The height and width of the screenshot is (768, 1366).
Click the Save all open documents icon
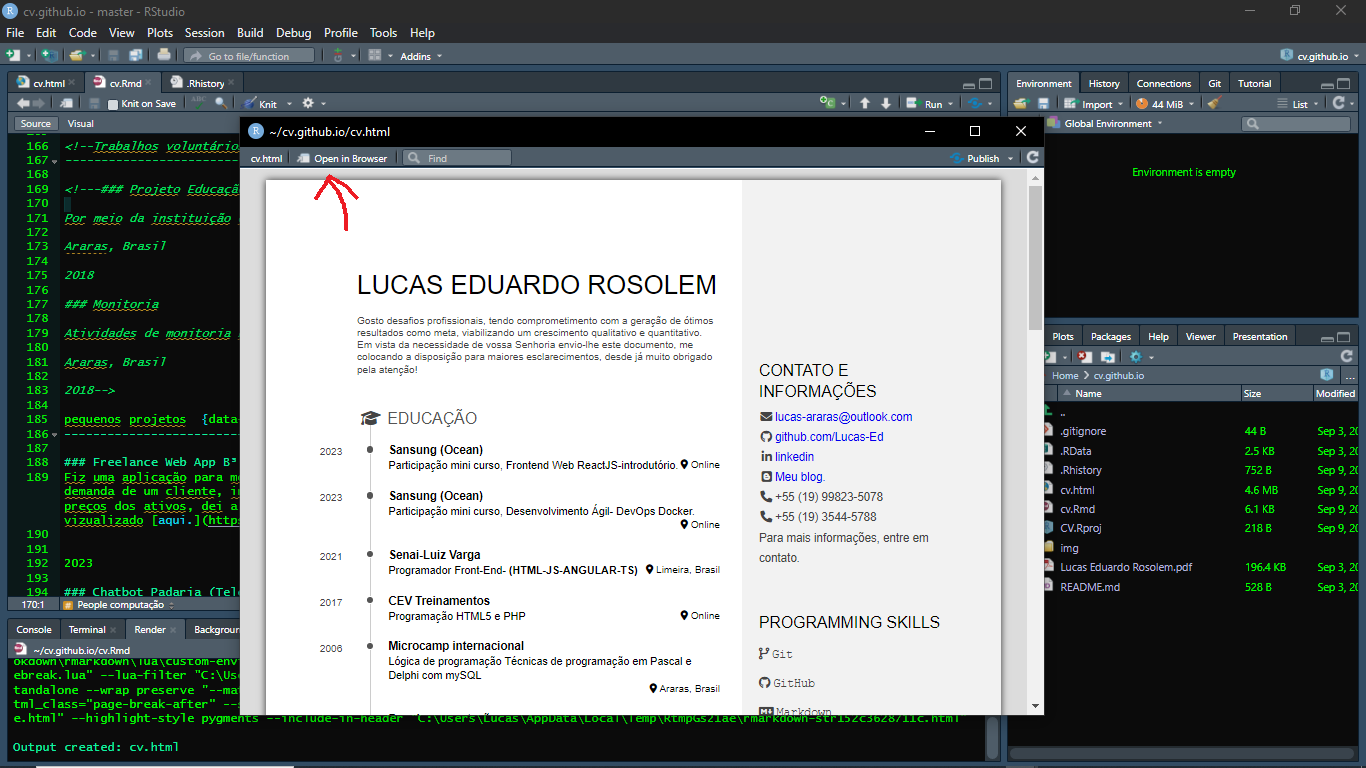click(135, 56)
